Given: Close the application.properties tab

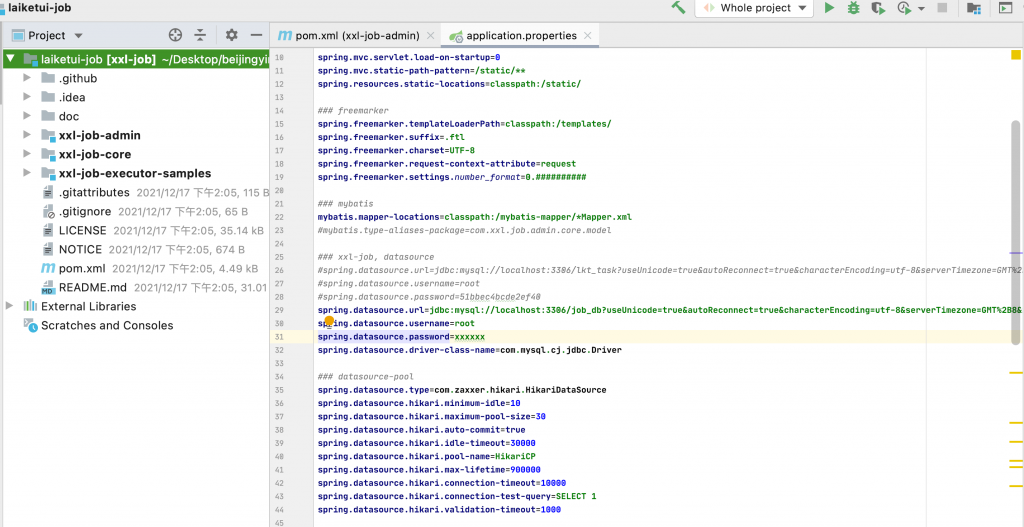Looking at the screenshot, I should tap(588, 35).
